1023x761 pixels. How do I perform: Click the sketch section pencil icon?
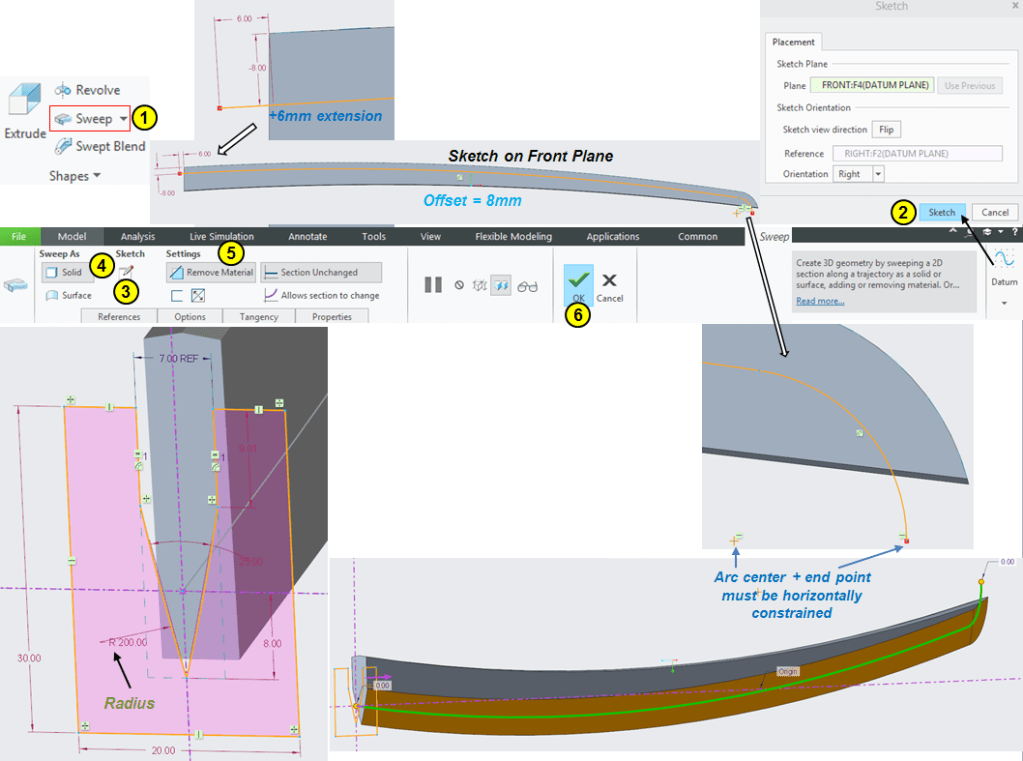pyautogui.click(x=126, y=272)
